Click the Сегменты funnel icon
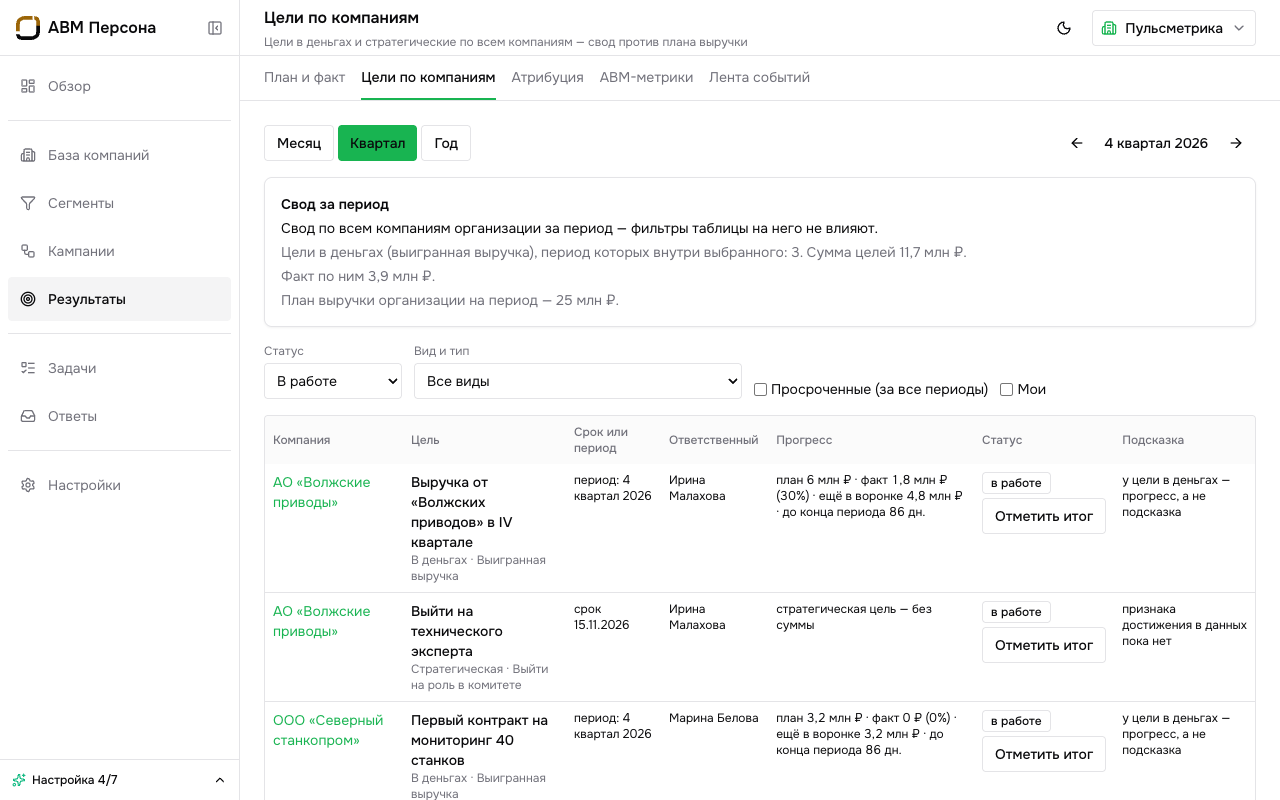 pyautogui.click(x=28, y=203)
